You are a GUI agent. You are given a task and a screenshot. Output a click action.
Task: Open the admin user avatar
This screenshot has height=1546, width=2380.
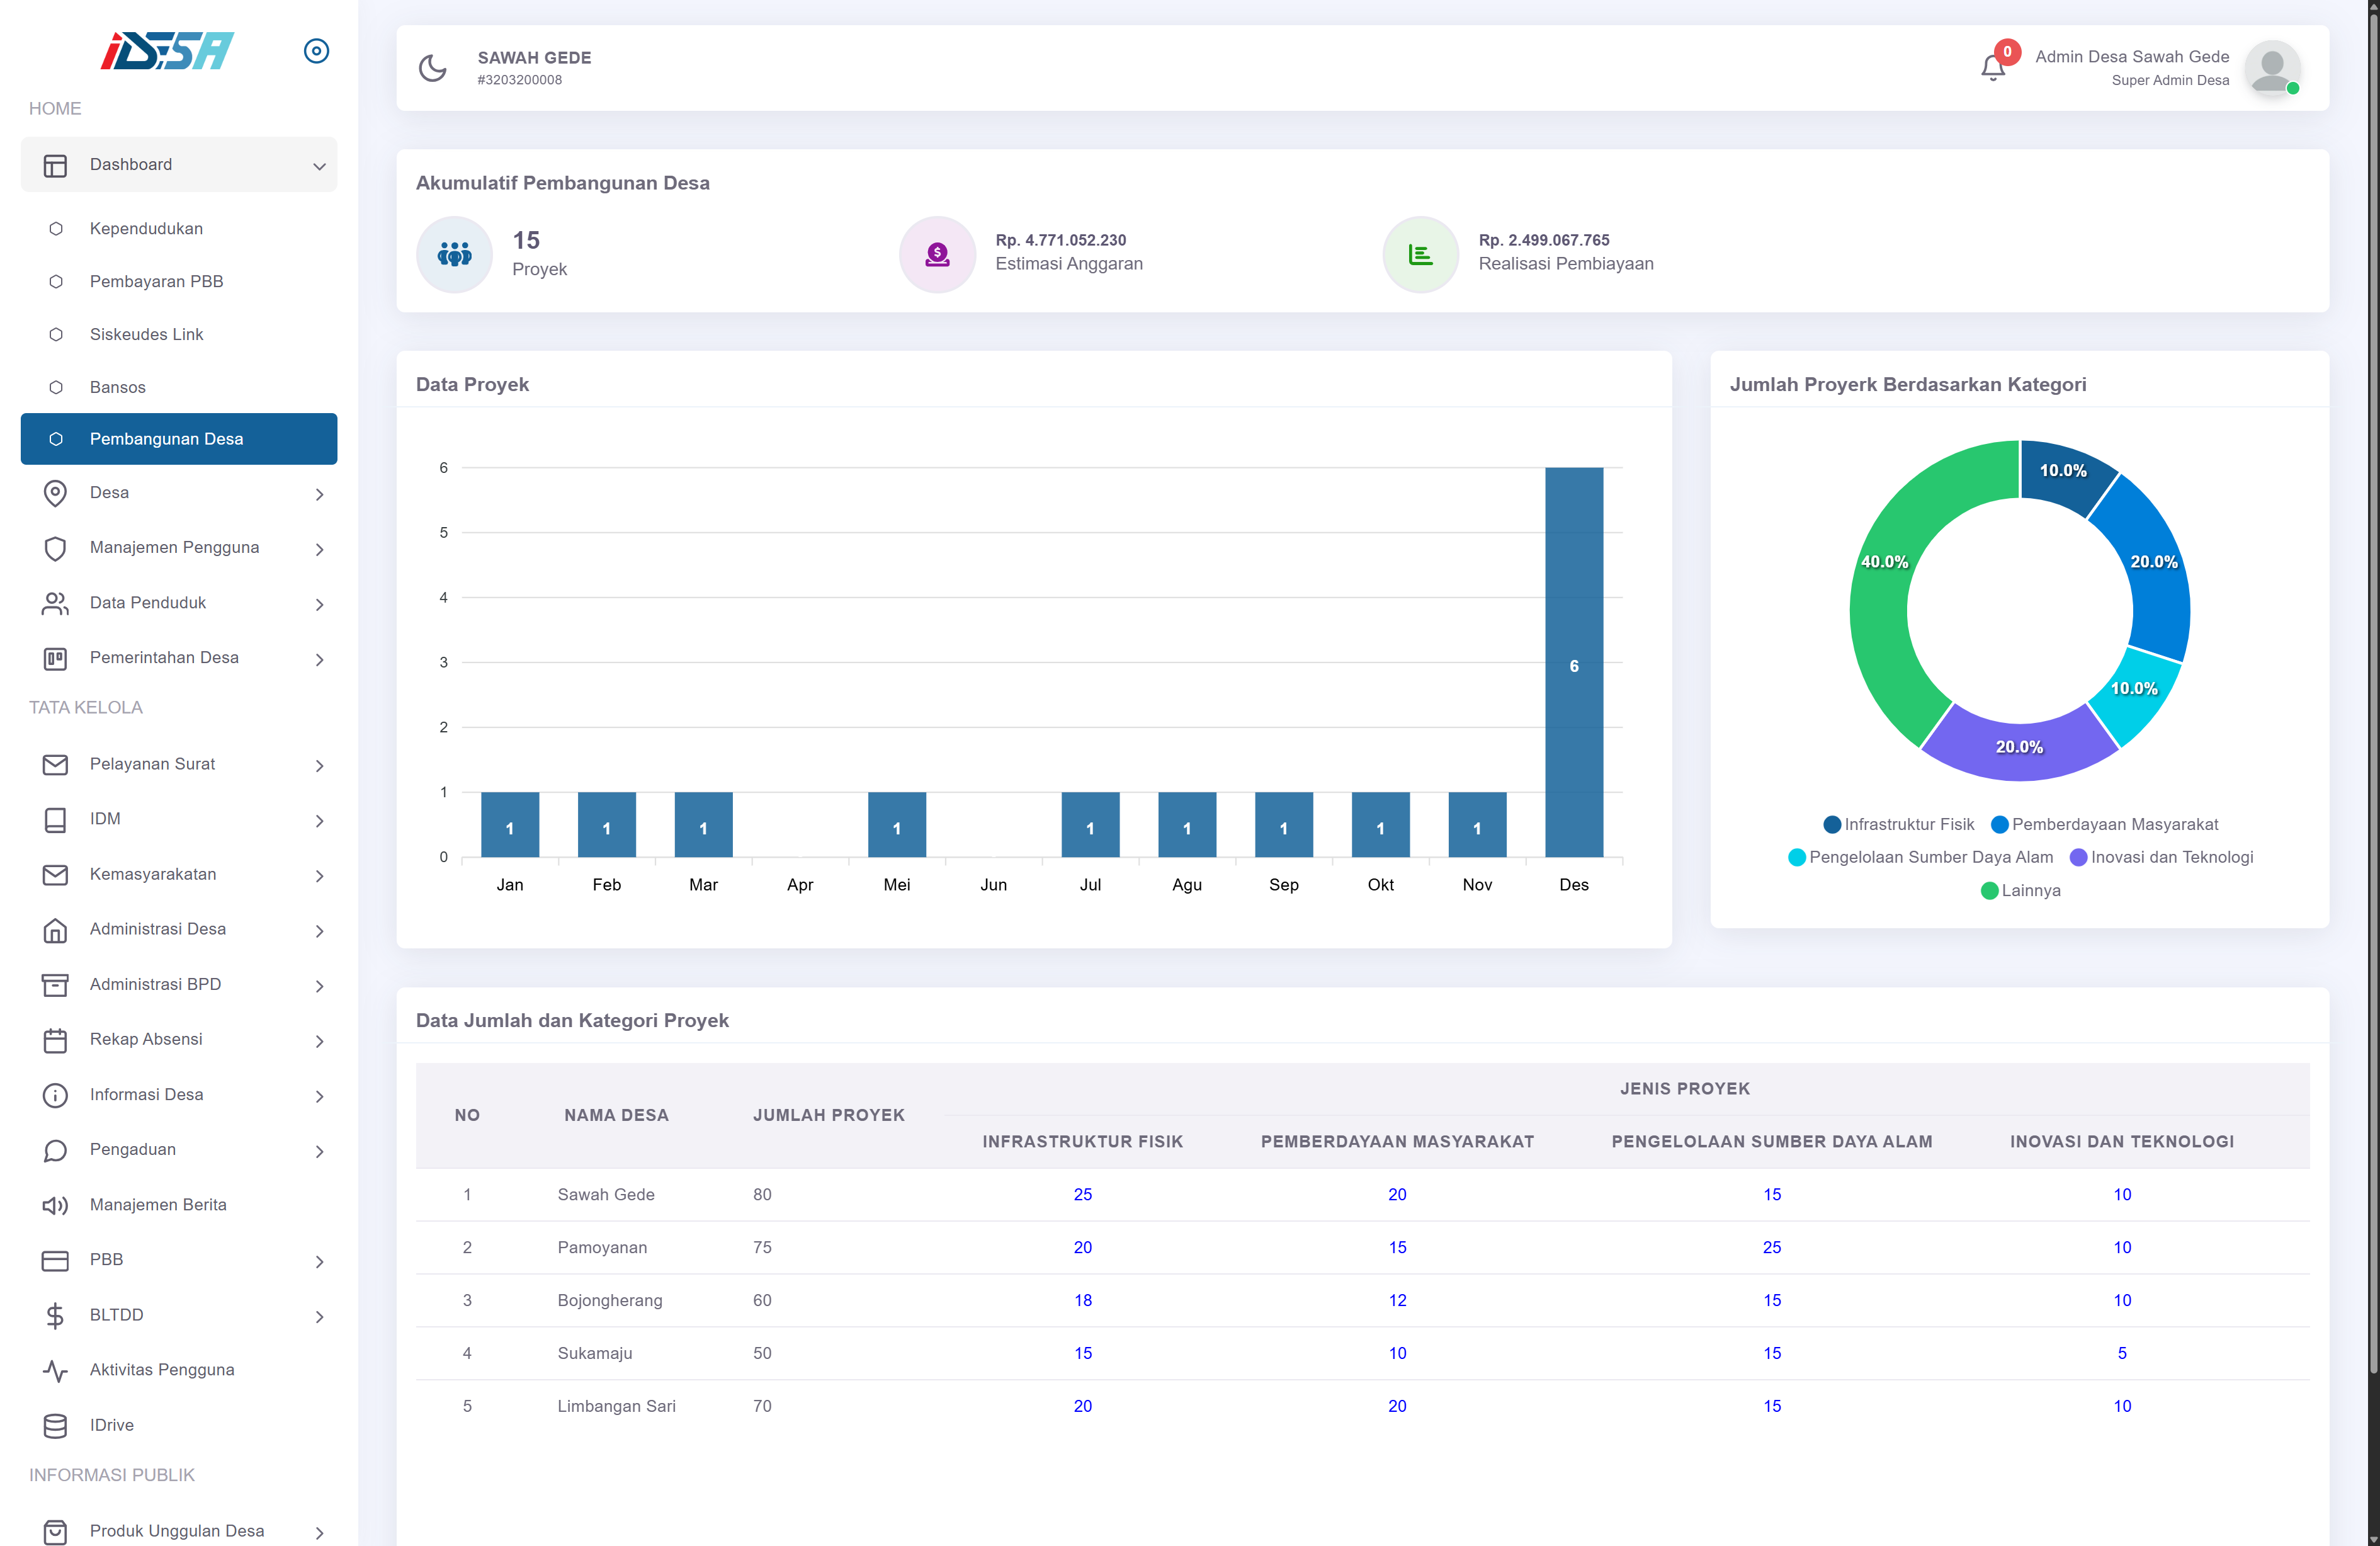click(2271, 68)
